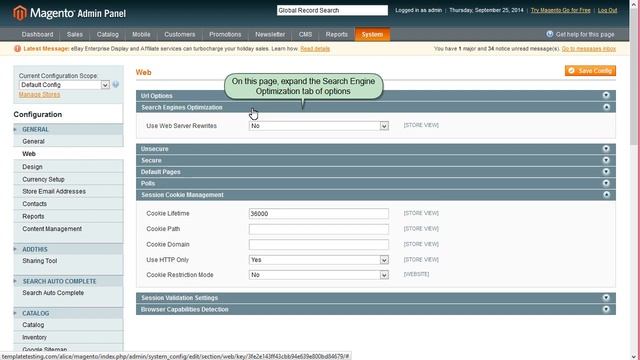Expand the Unsecure section arrow
Image resolution: width=640 pixels, height=360 pixels.
606,149
